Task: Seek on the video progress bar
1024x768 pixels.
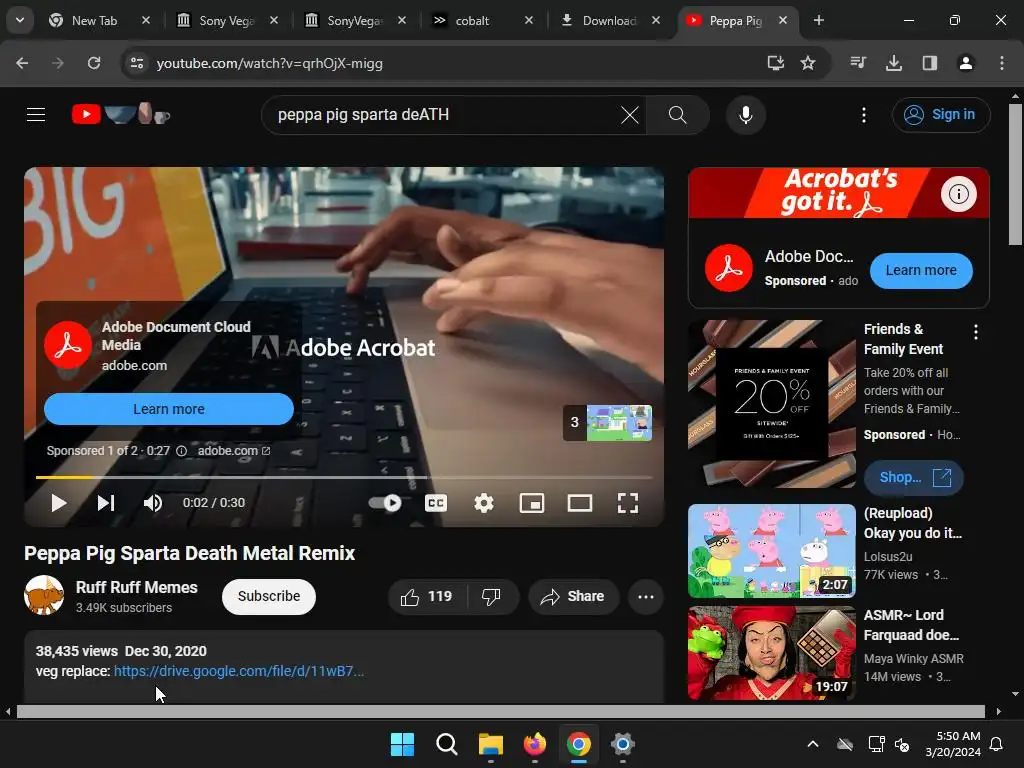Action: coord(344,477)
